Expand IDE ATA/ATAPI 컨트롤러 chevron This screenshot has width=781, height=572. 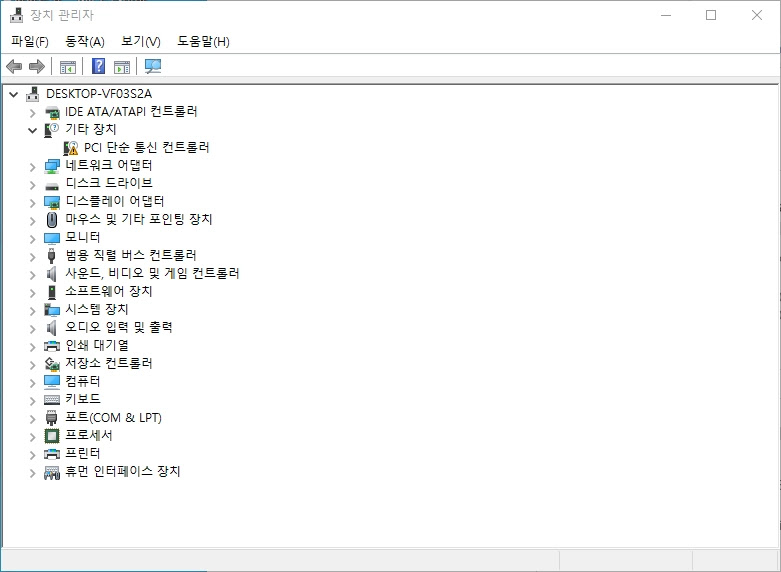pos(33,113)
